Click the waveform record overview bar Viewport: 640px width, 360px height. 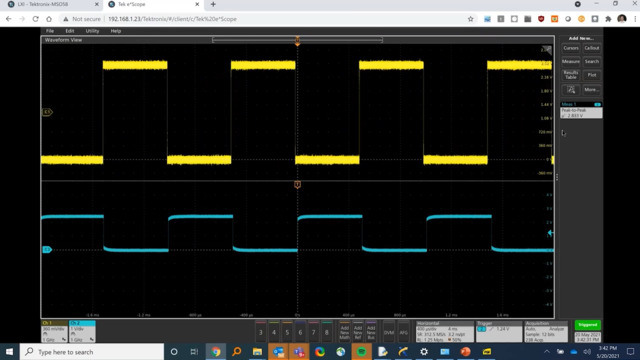298,40
